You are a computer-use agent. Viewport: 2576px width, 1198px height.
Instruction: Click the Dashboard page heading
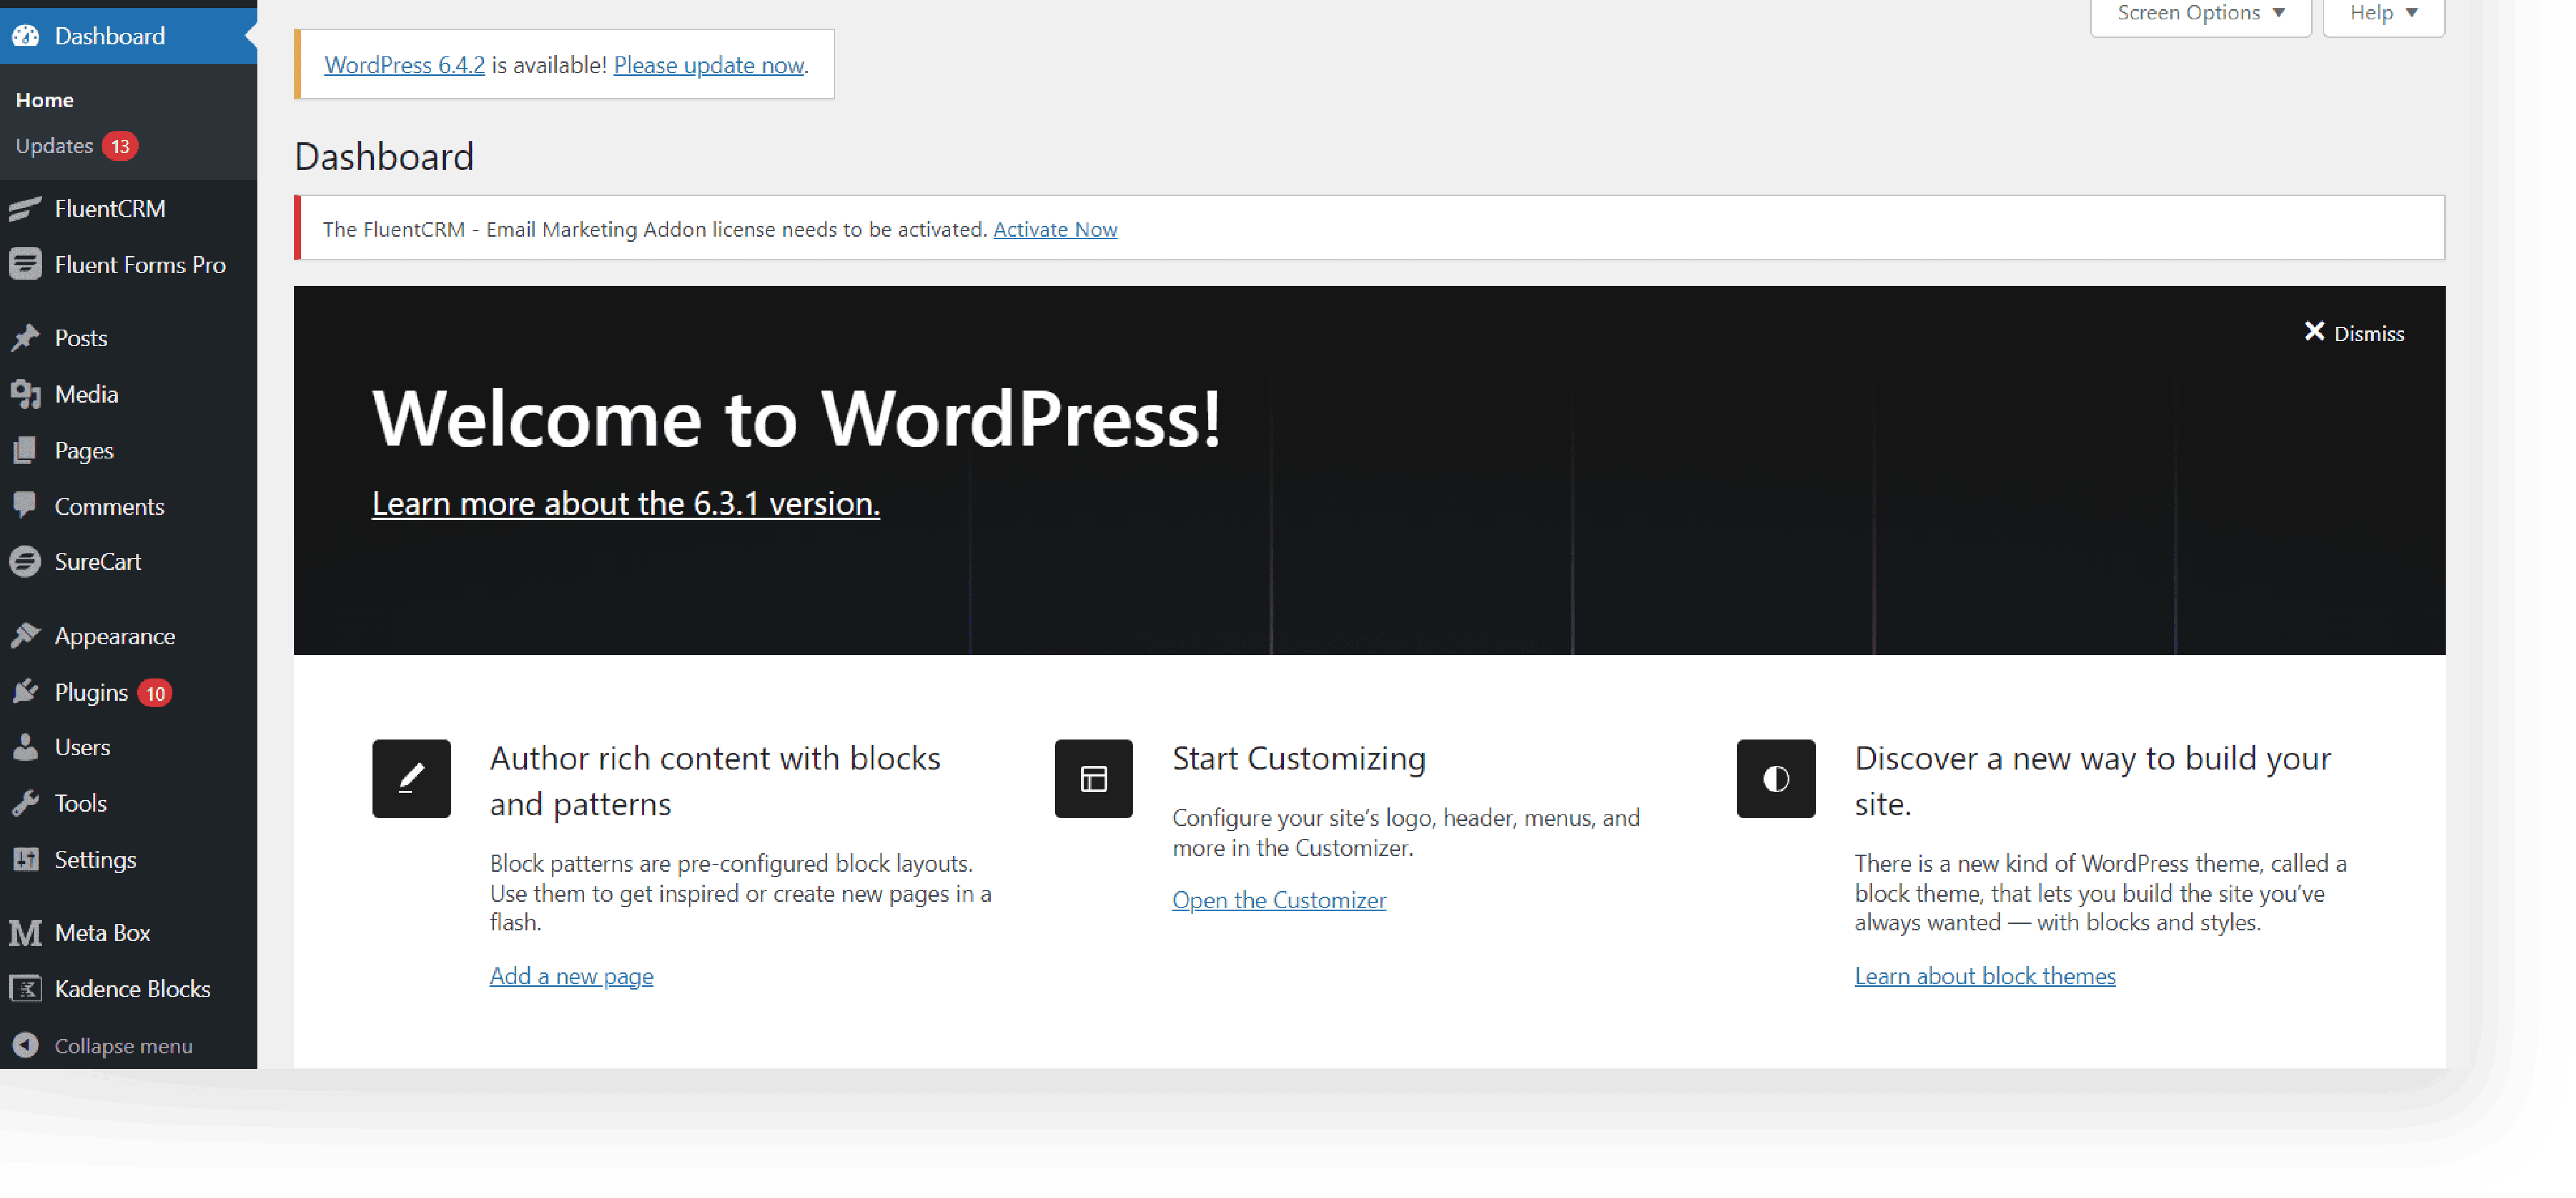pyautogui.click(x=384, y=157)
